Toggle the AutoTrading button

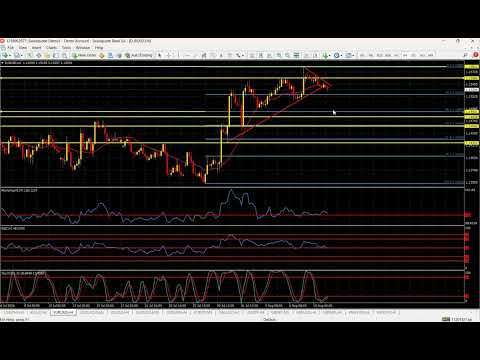click(138, 55)
